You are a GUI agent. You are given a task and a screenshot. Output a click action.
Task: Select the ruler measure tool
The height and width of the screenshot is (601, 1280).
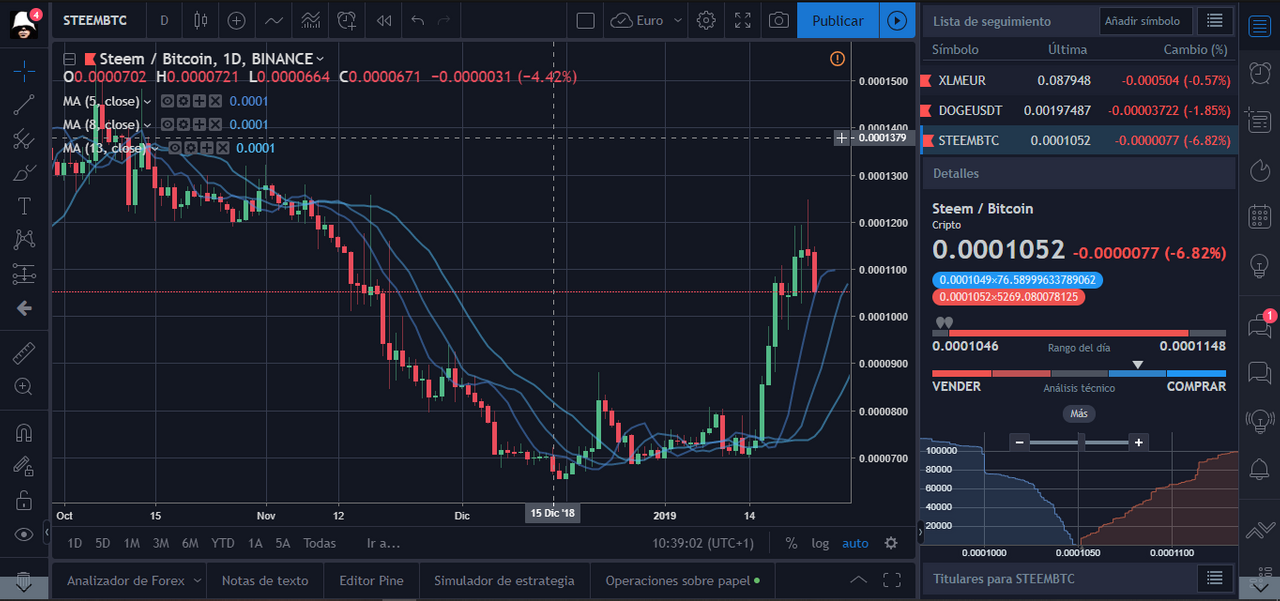coord(24,352)
